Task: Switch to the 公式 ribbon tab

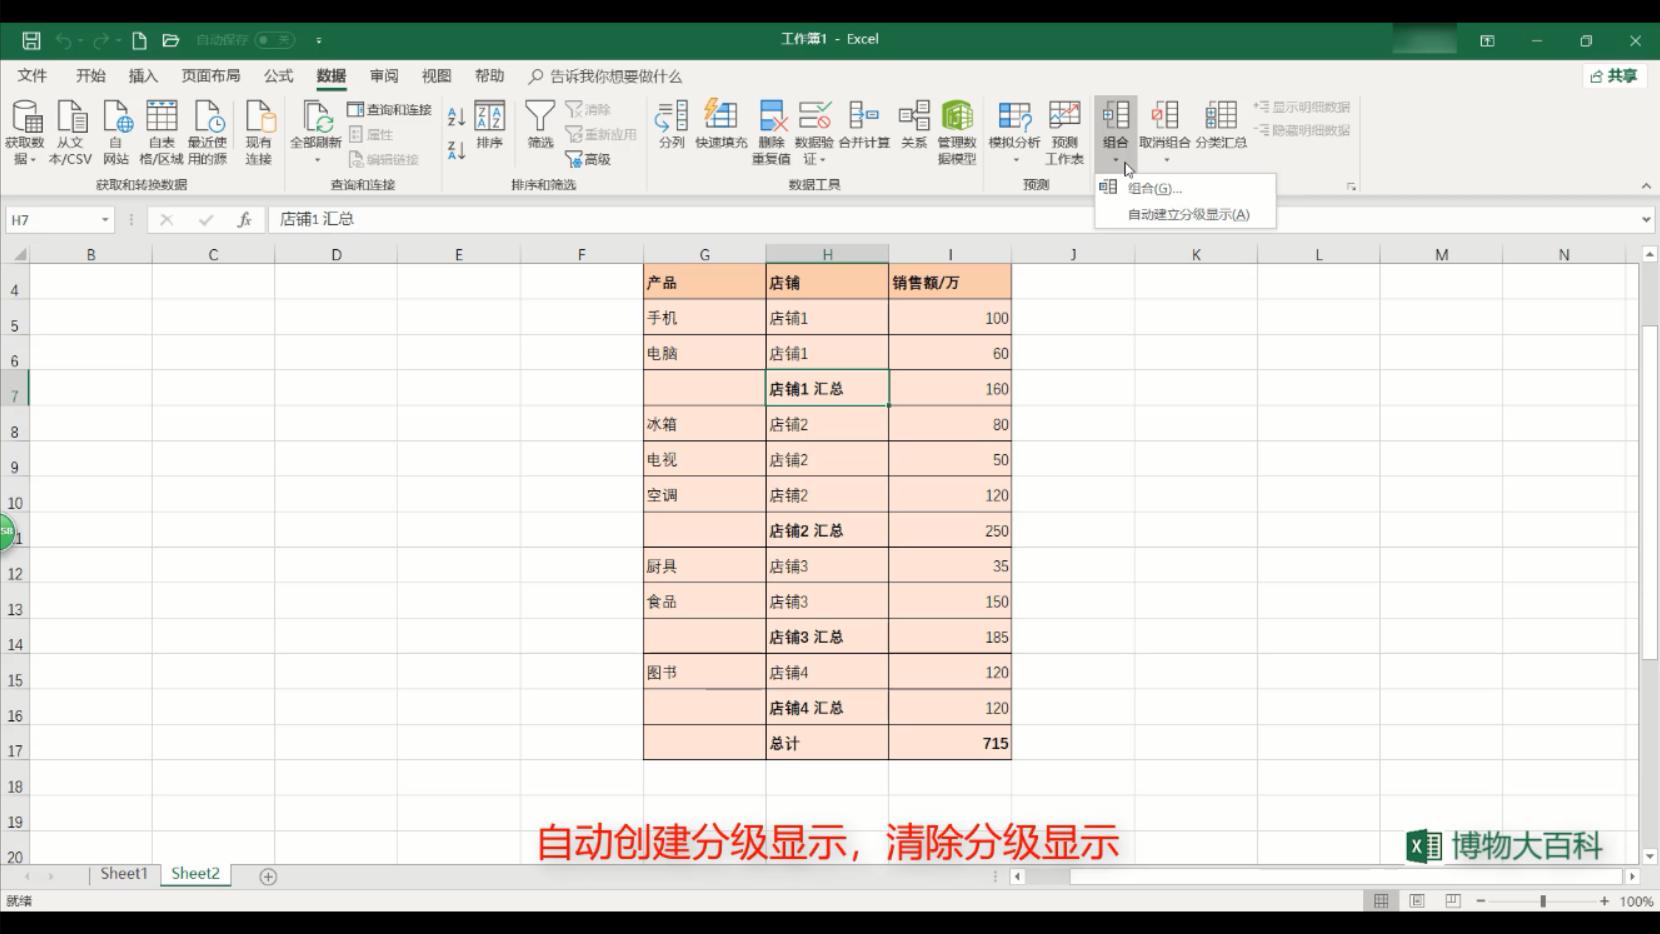Action: click(x=277, y=76)
